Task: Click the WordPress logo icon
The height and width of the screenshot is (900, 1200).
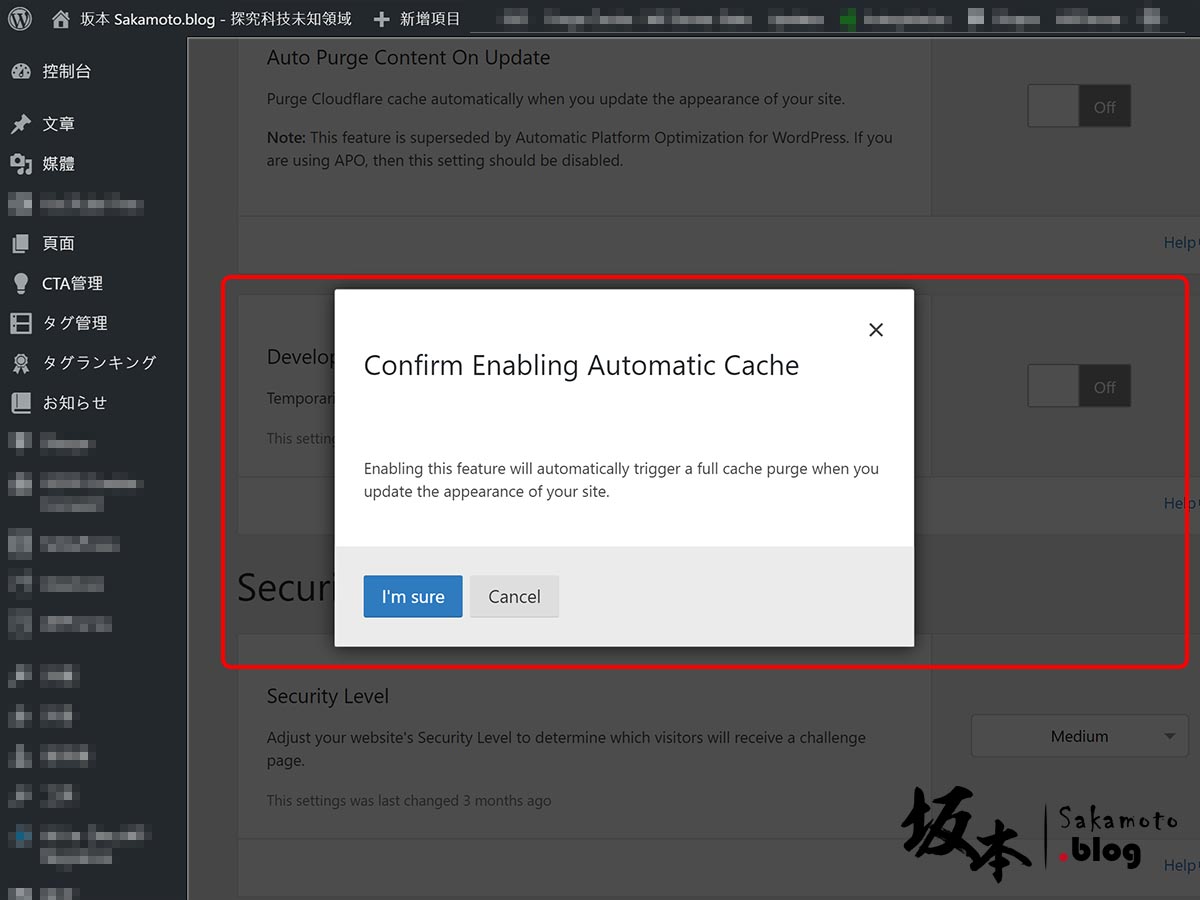Action: (x=20, y=19)
